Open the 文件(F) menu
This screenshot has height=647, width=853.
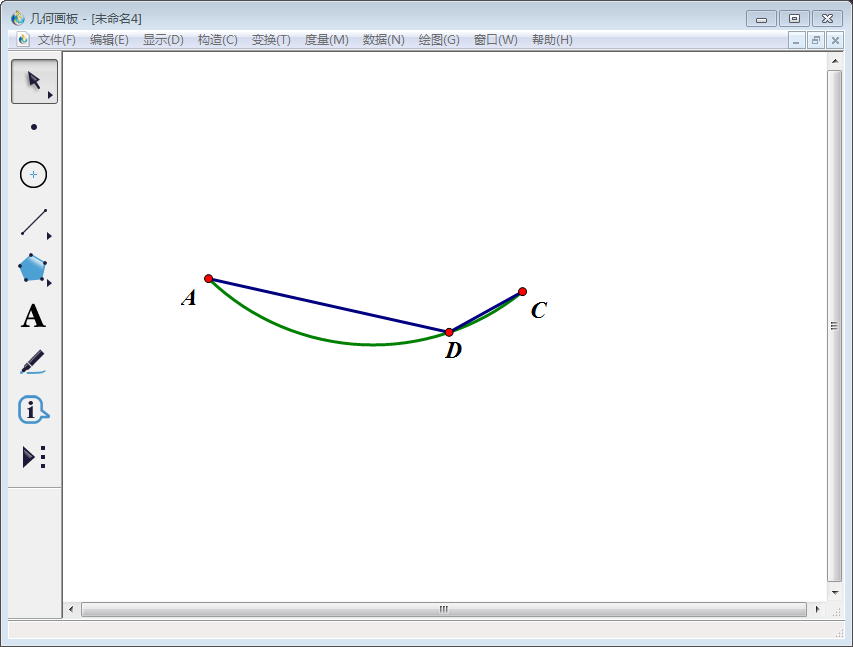pyautogui.click(x=57, y=40)
